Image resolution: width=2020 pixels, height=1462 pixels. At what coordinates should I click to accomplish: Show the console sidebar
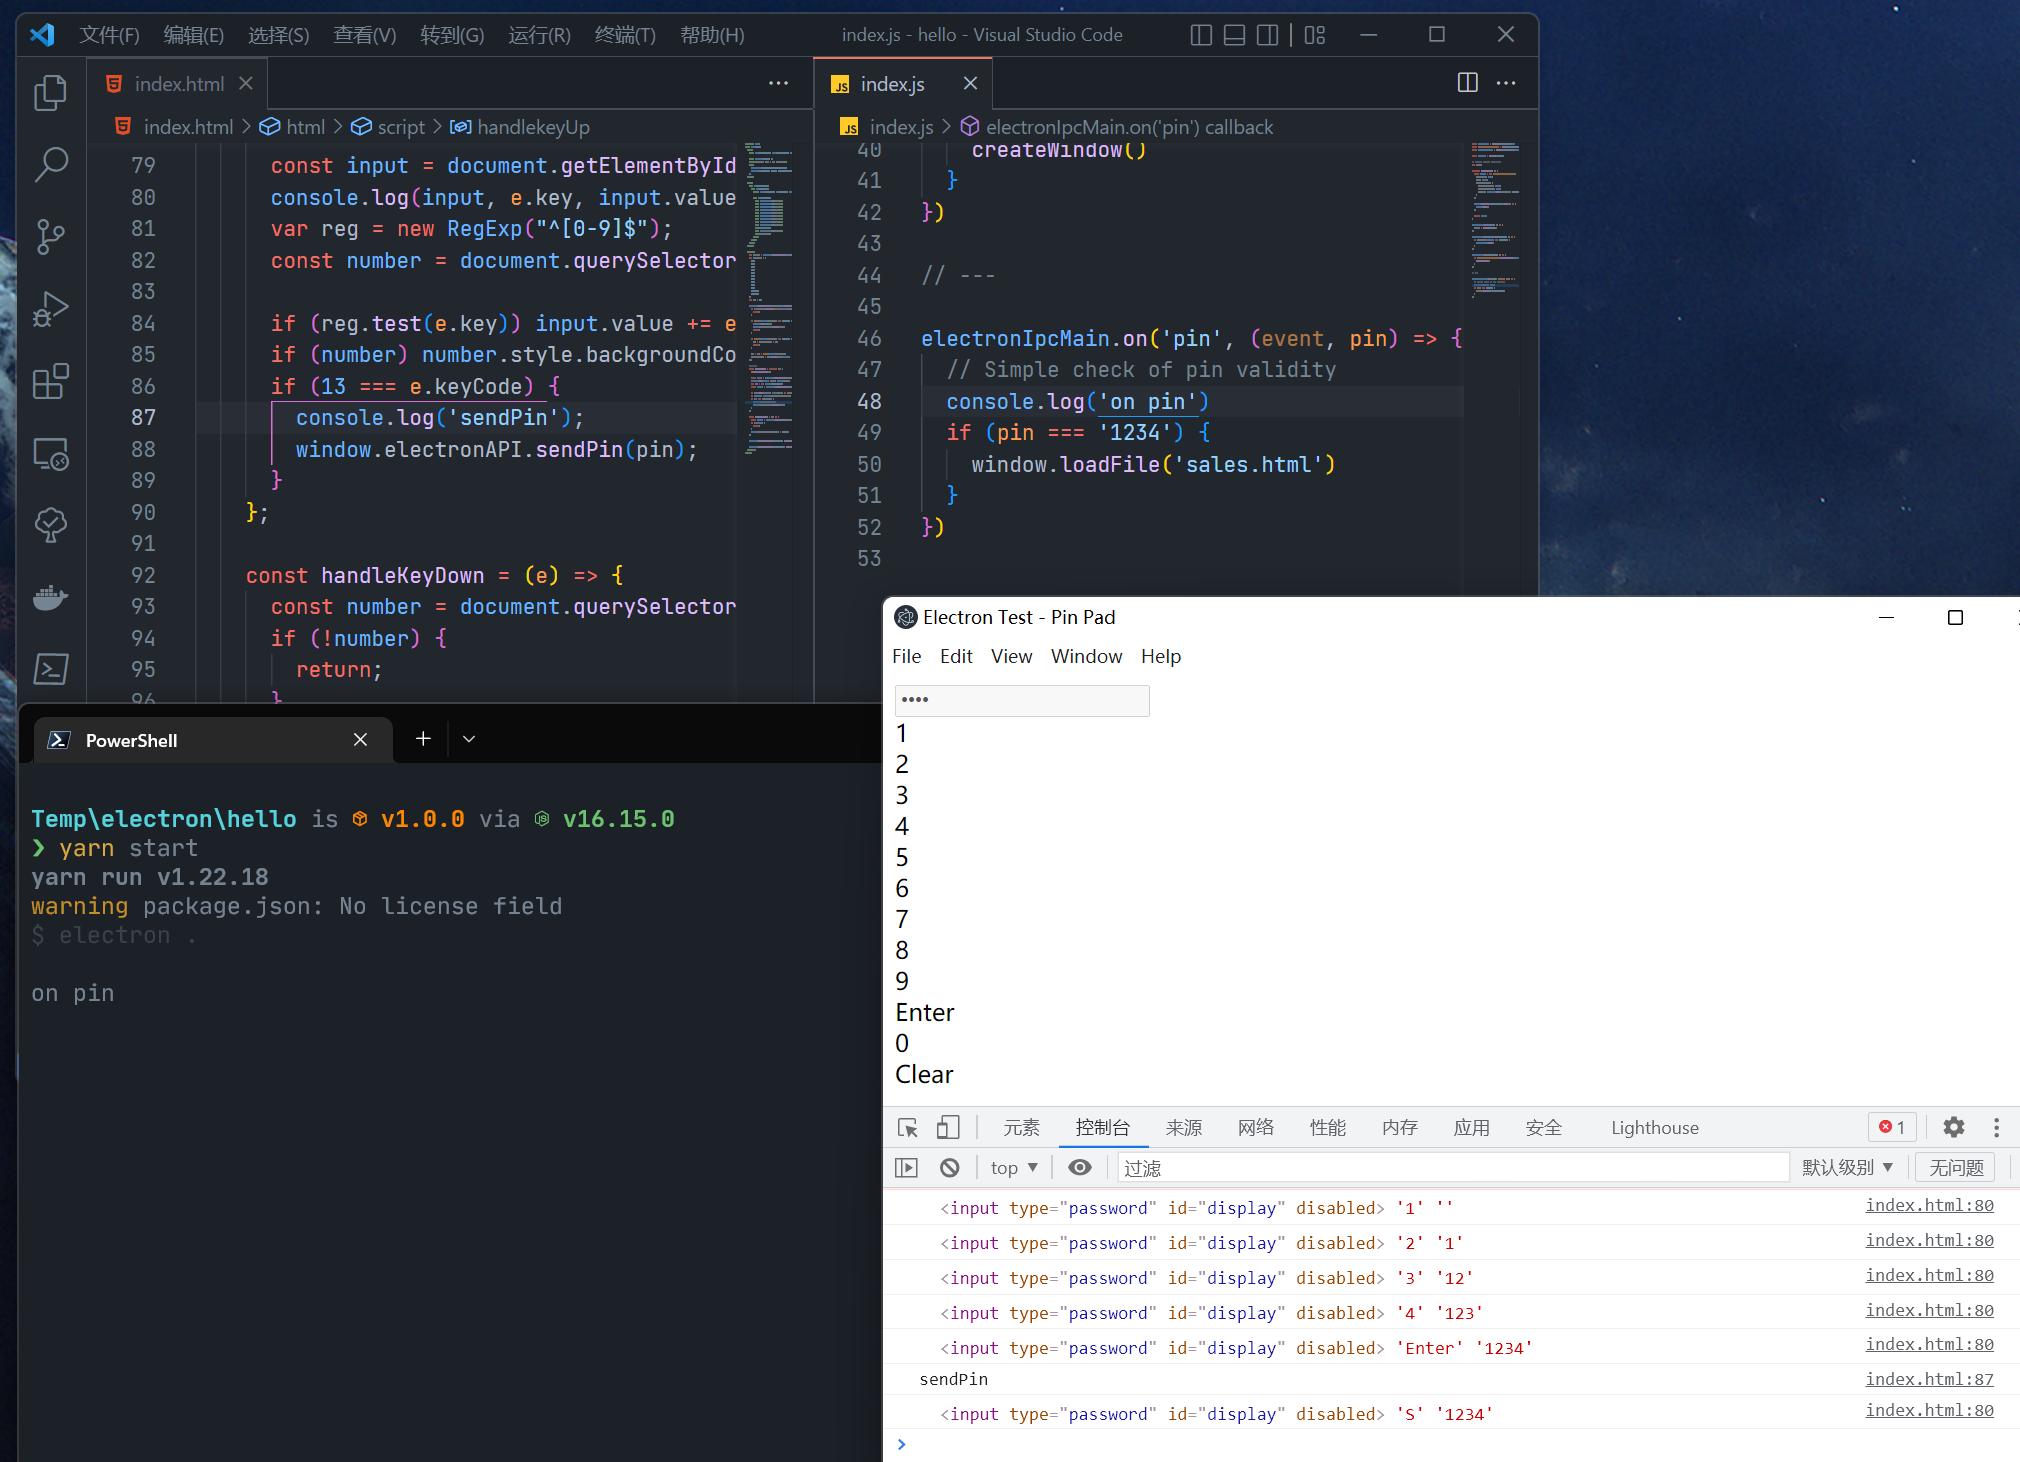906,1168
